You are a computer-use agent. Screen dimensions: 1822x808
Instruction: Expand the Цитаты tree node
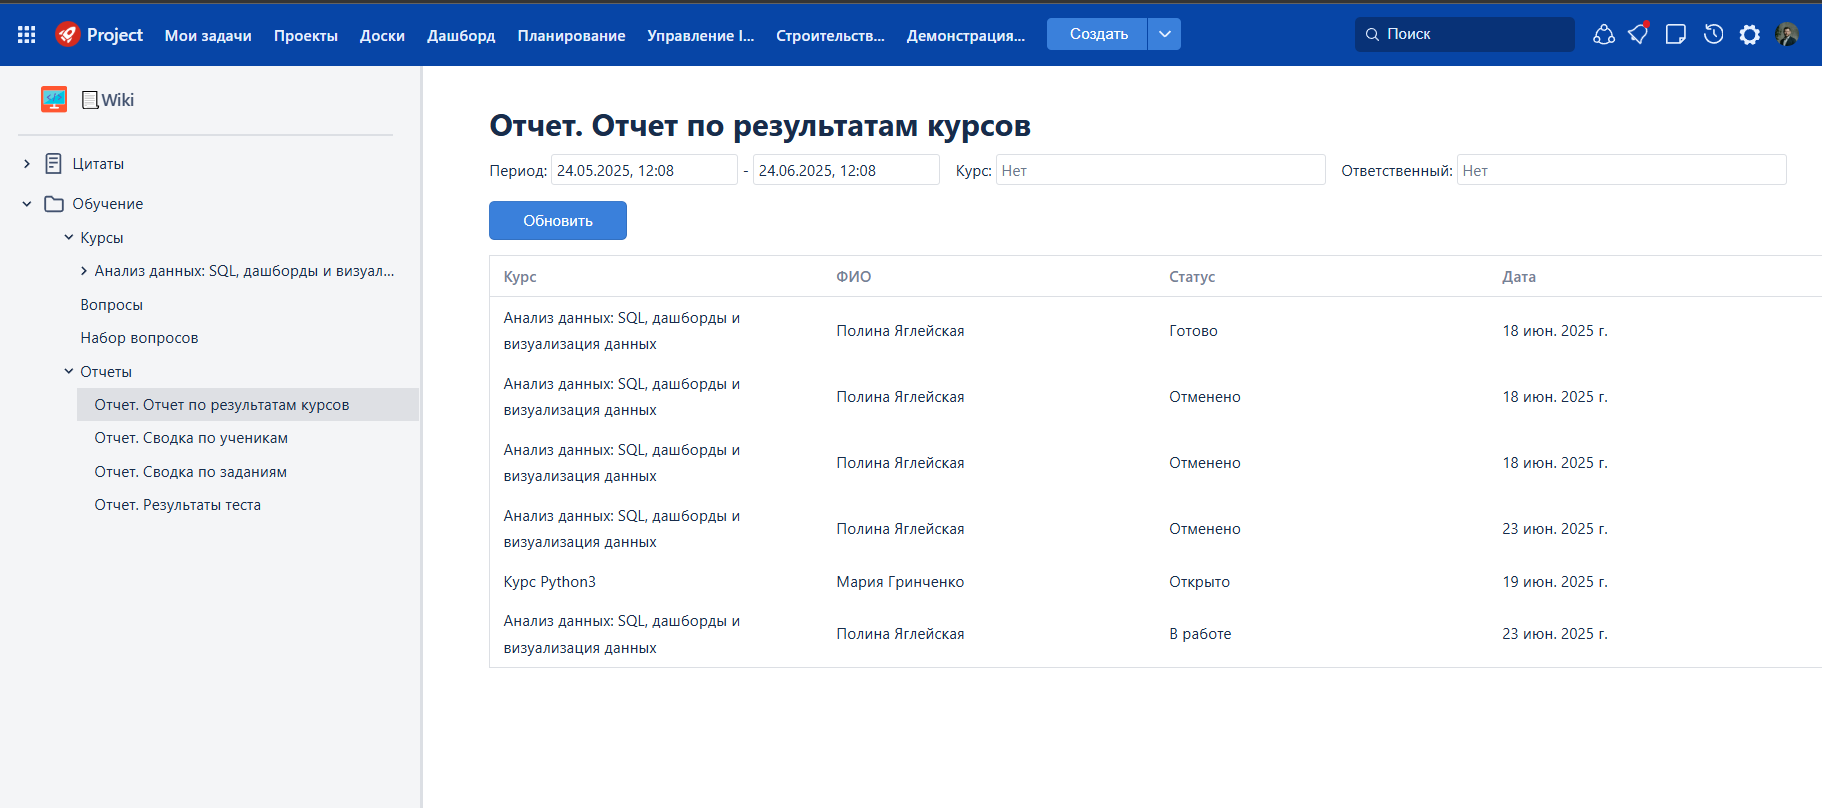point(27,164)
